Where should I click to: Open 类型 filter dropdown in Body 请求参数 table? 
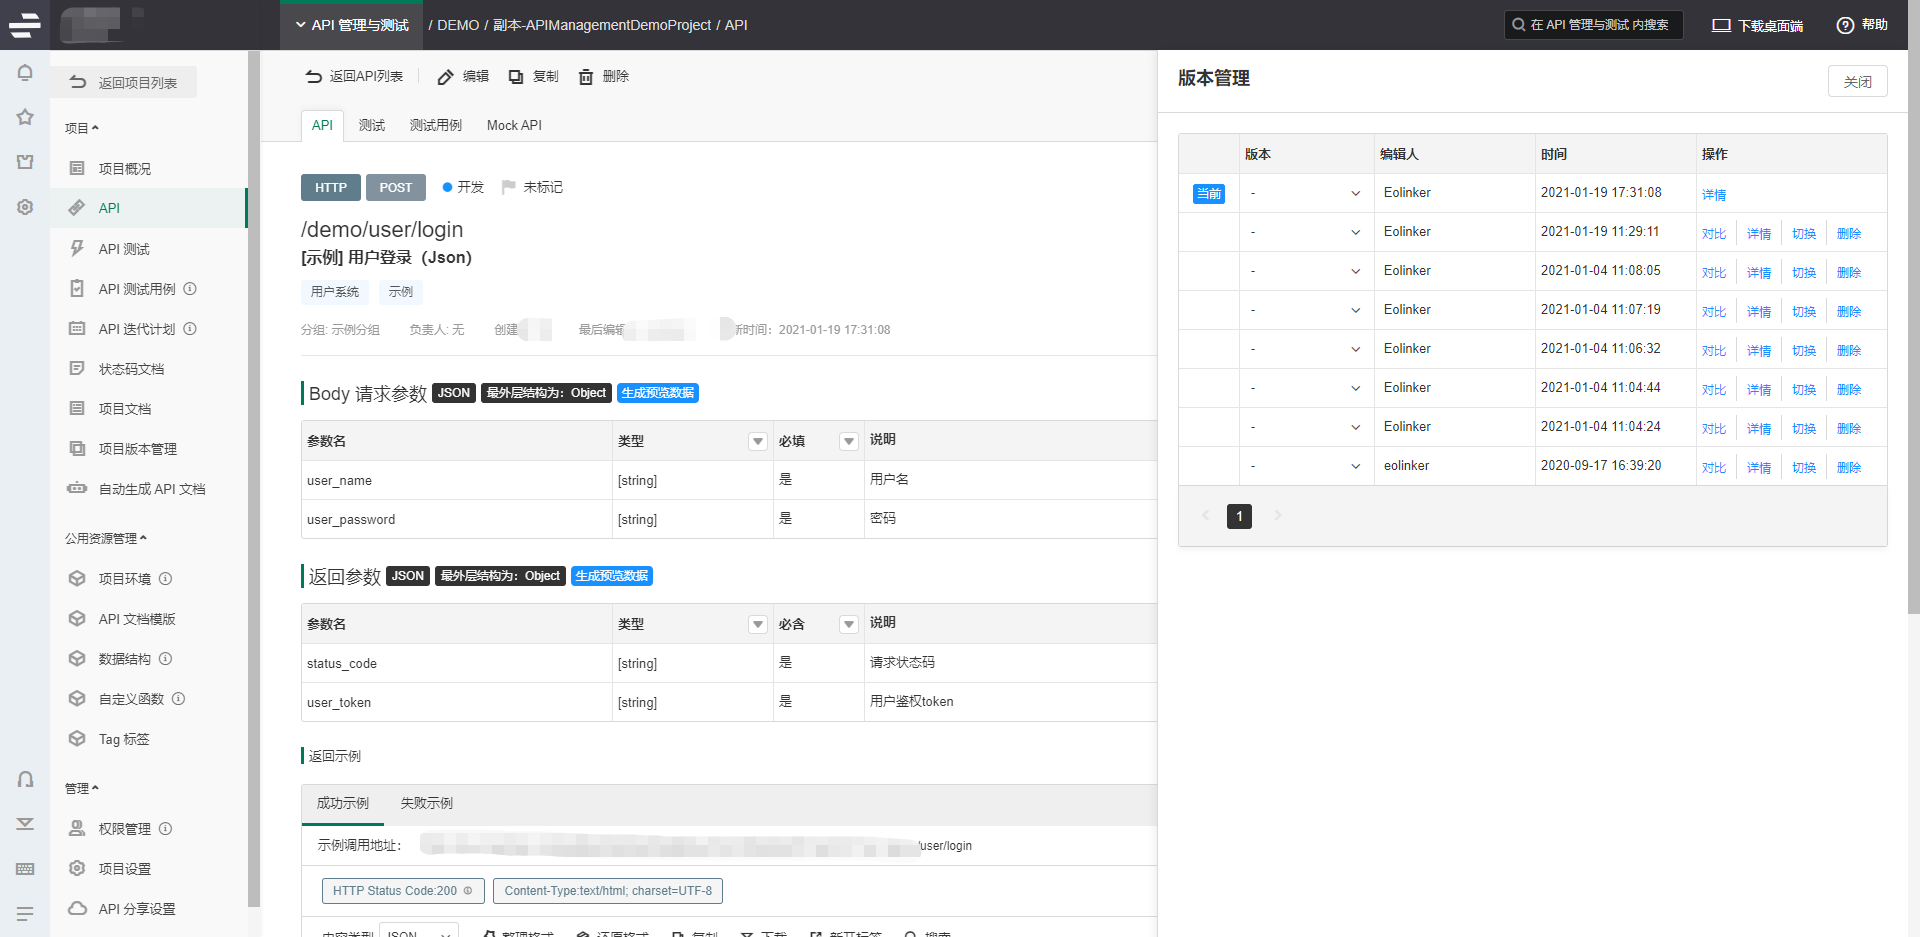(x=758, y=441)
